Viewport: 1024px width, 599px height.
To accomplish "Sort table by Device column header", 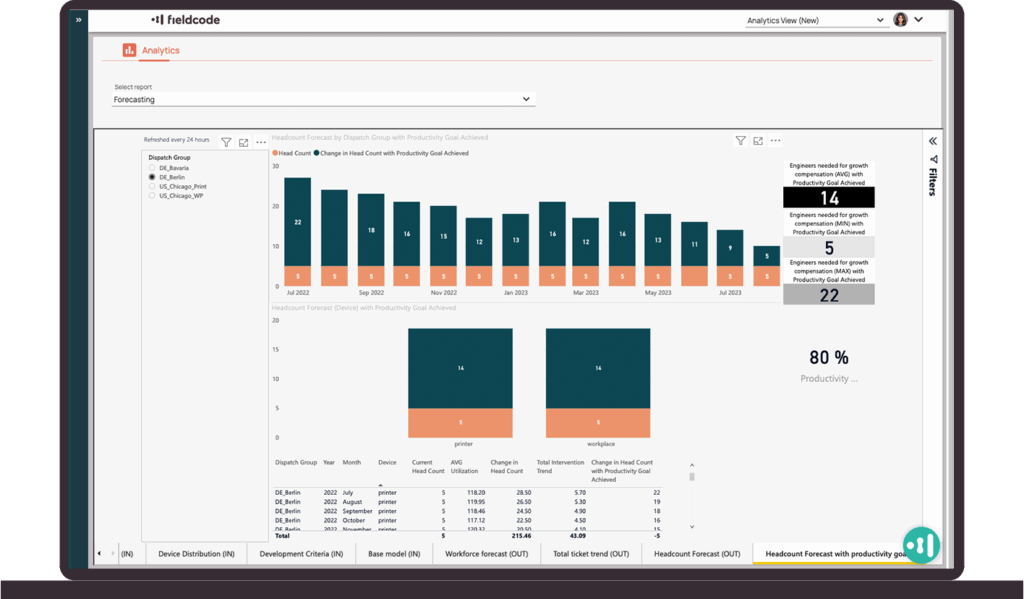I will (x=387, y=463).
